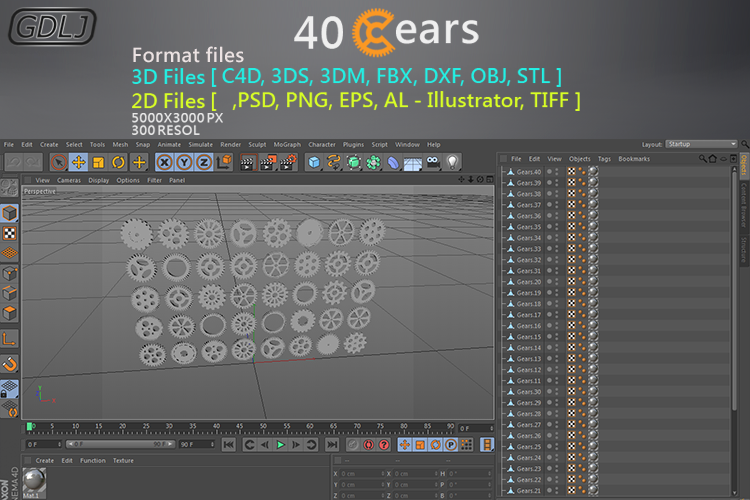Open the Object Manager Bookmarks menu
The height and width of the screenshot is (500, 750).
point(634,159)
